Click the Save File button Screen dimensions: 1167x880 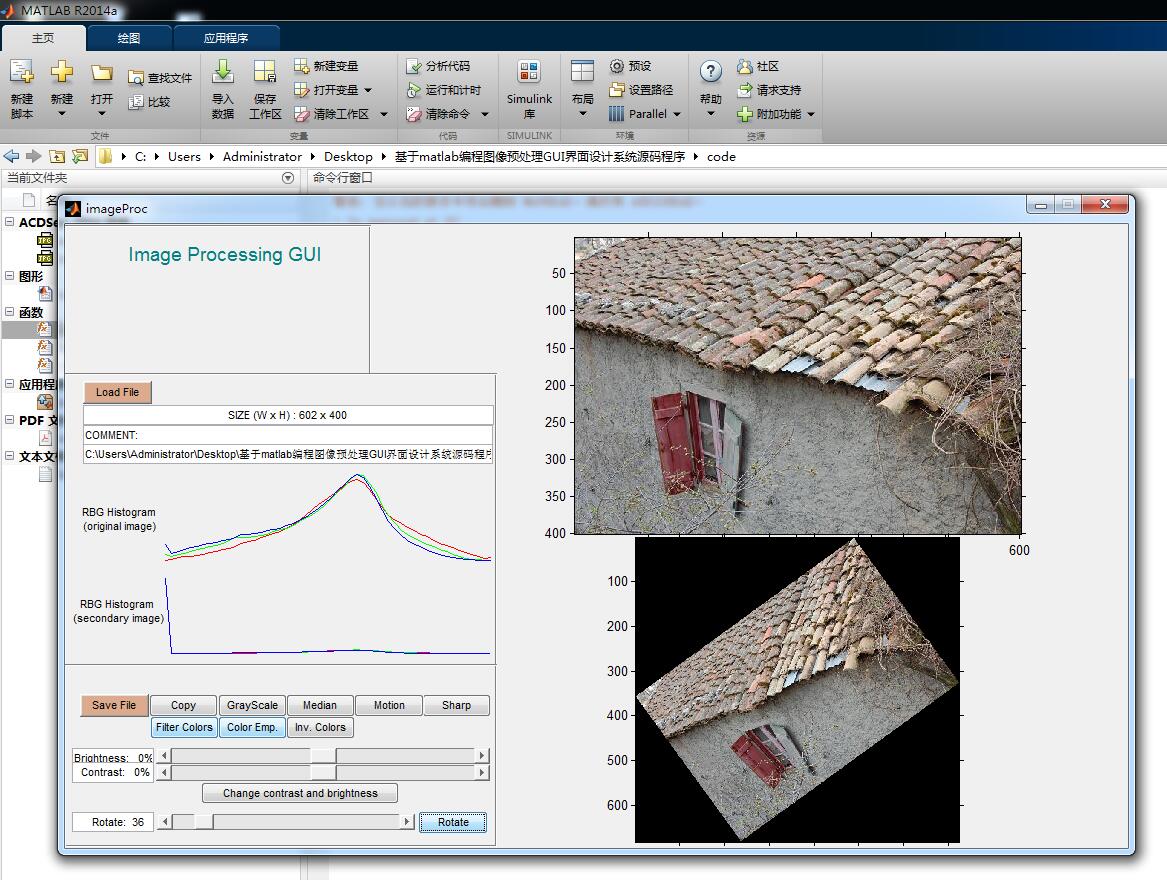[114, 705]
